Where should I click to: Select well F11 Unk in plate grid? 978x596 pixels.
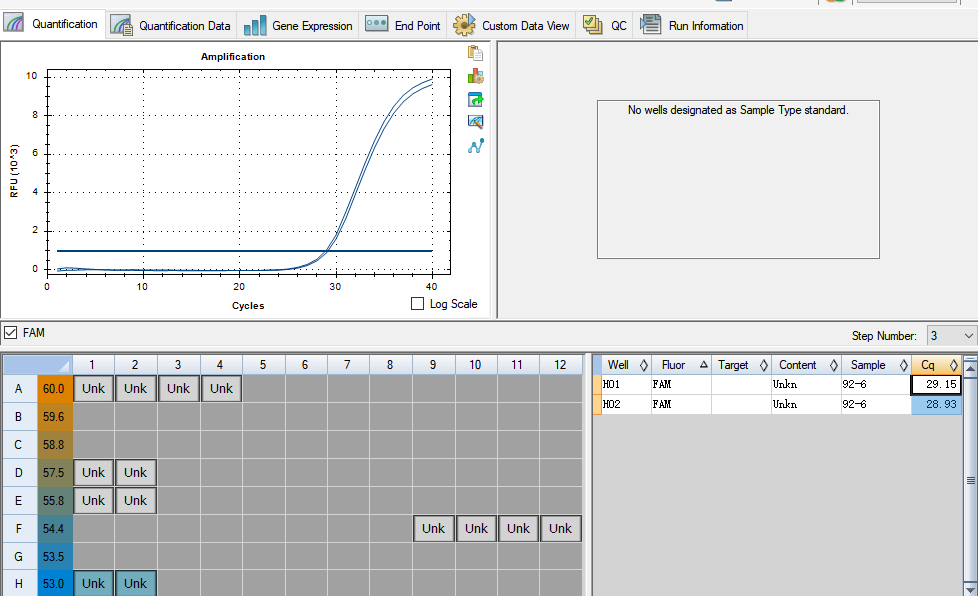pyautogui.click(x=518, y=529)
